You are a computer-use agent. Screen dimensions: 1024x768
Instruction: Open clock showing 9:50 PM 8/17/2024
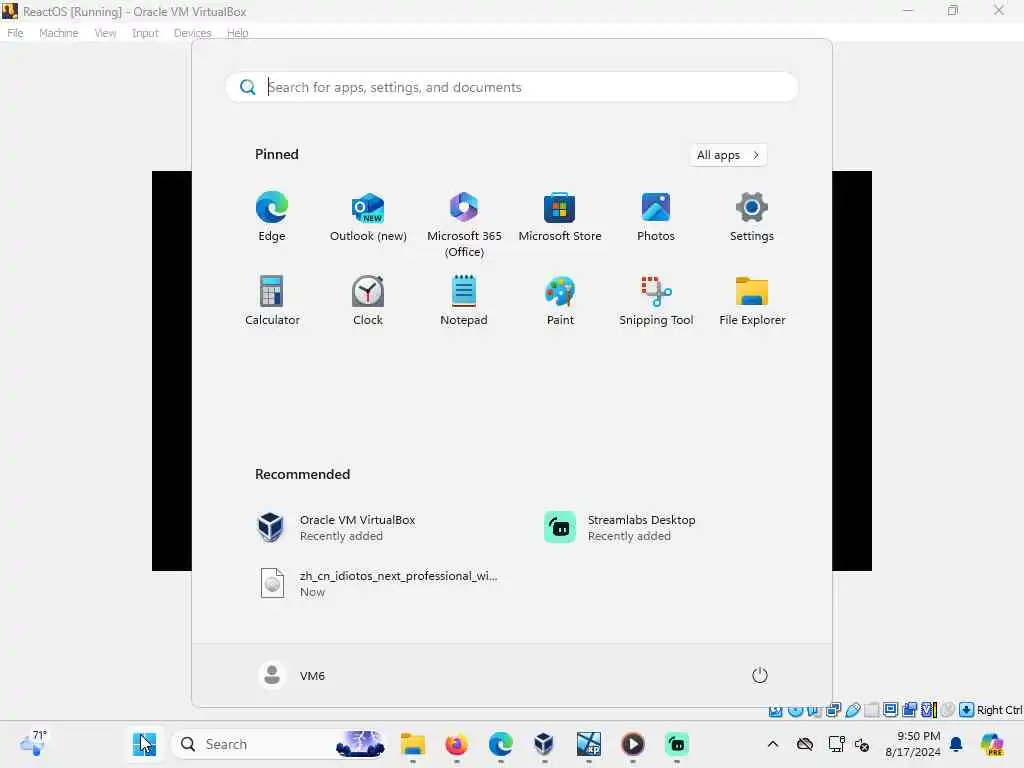coord(912,744)
